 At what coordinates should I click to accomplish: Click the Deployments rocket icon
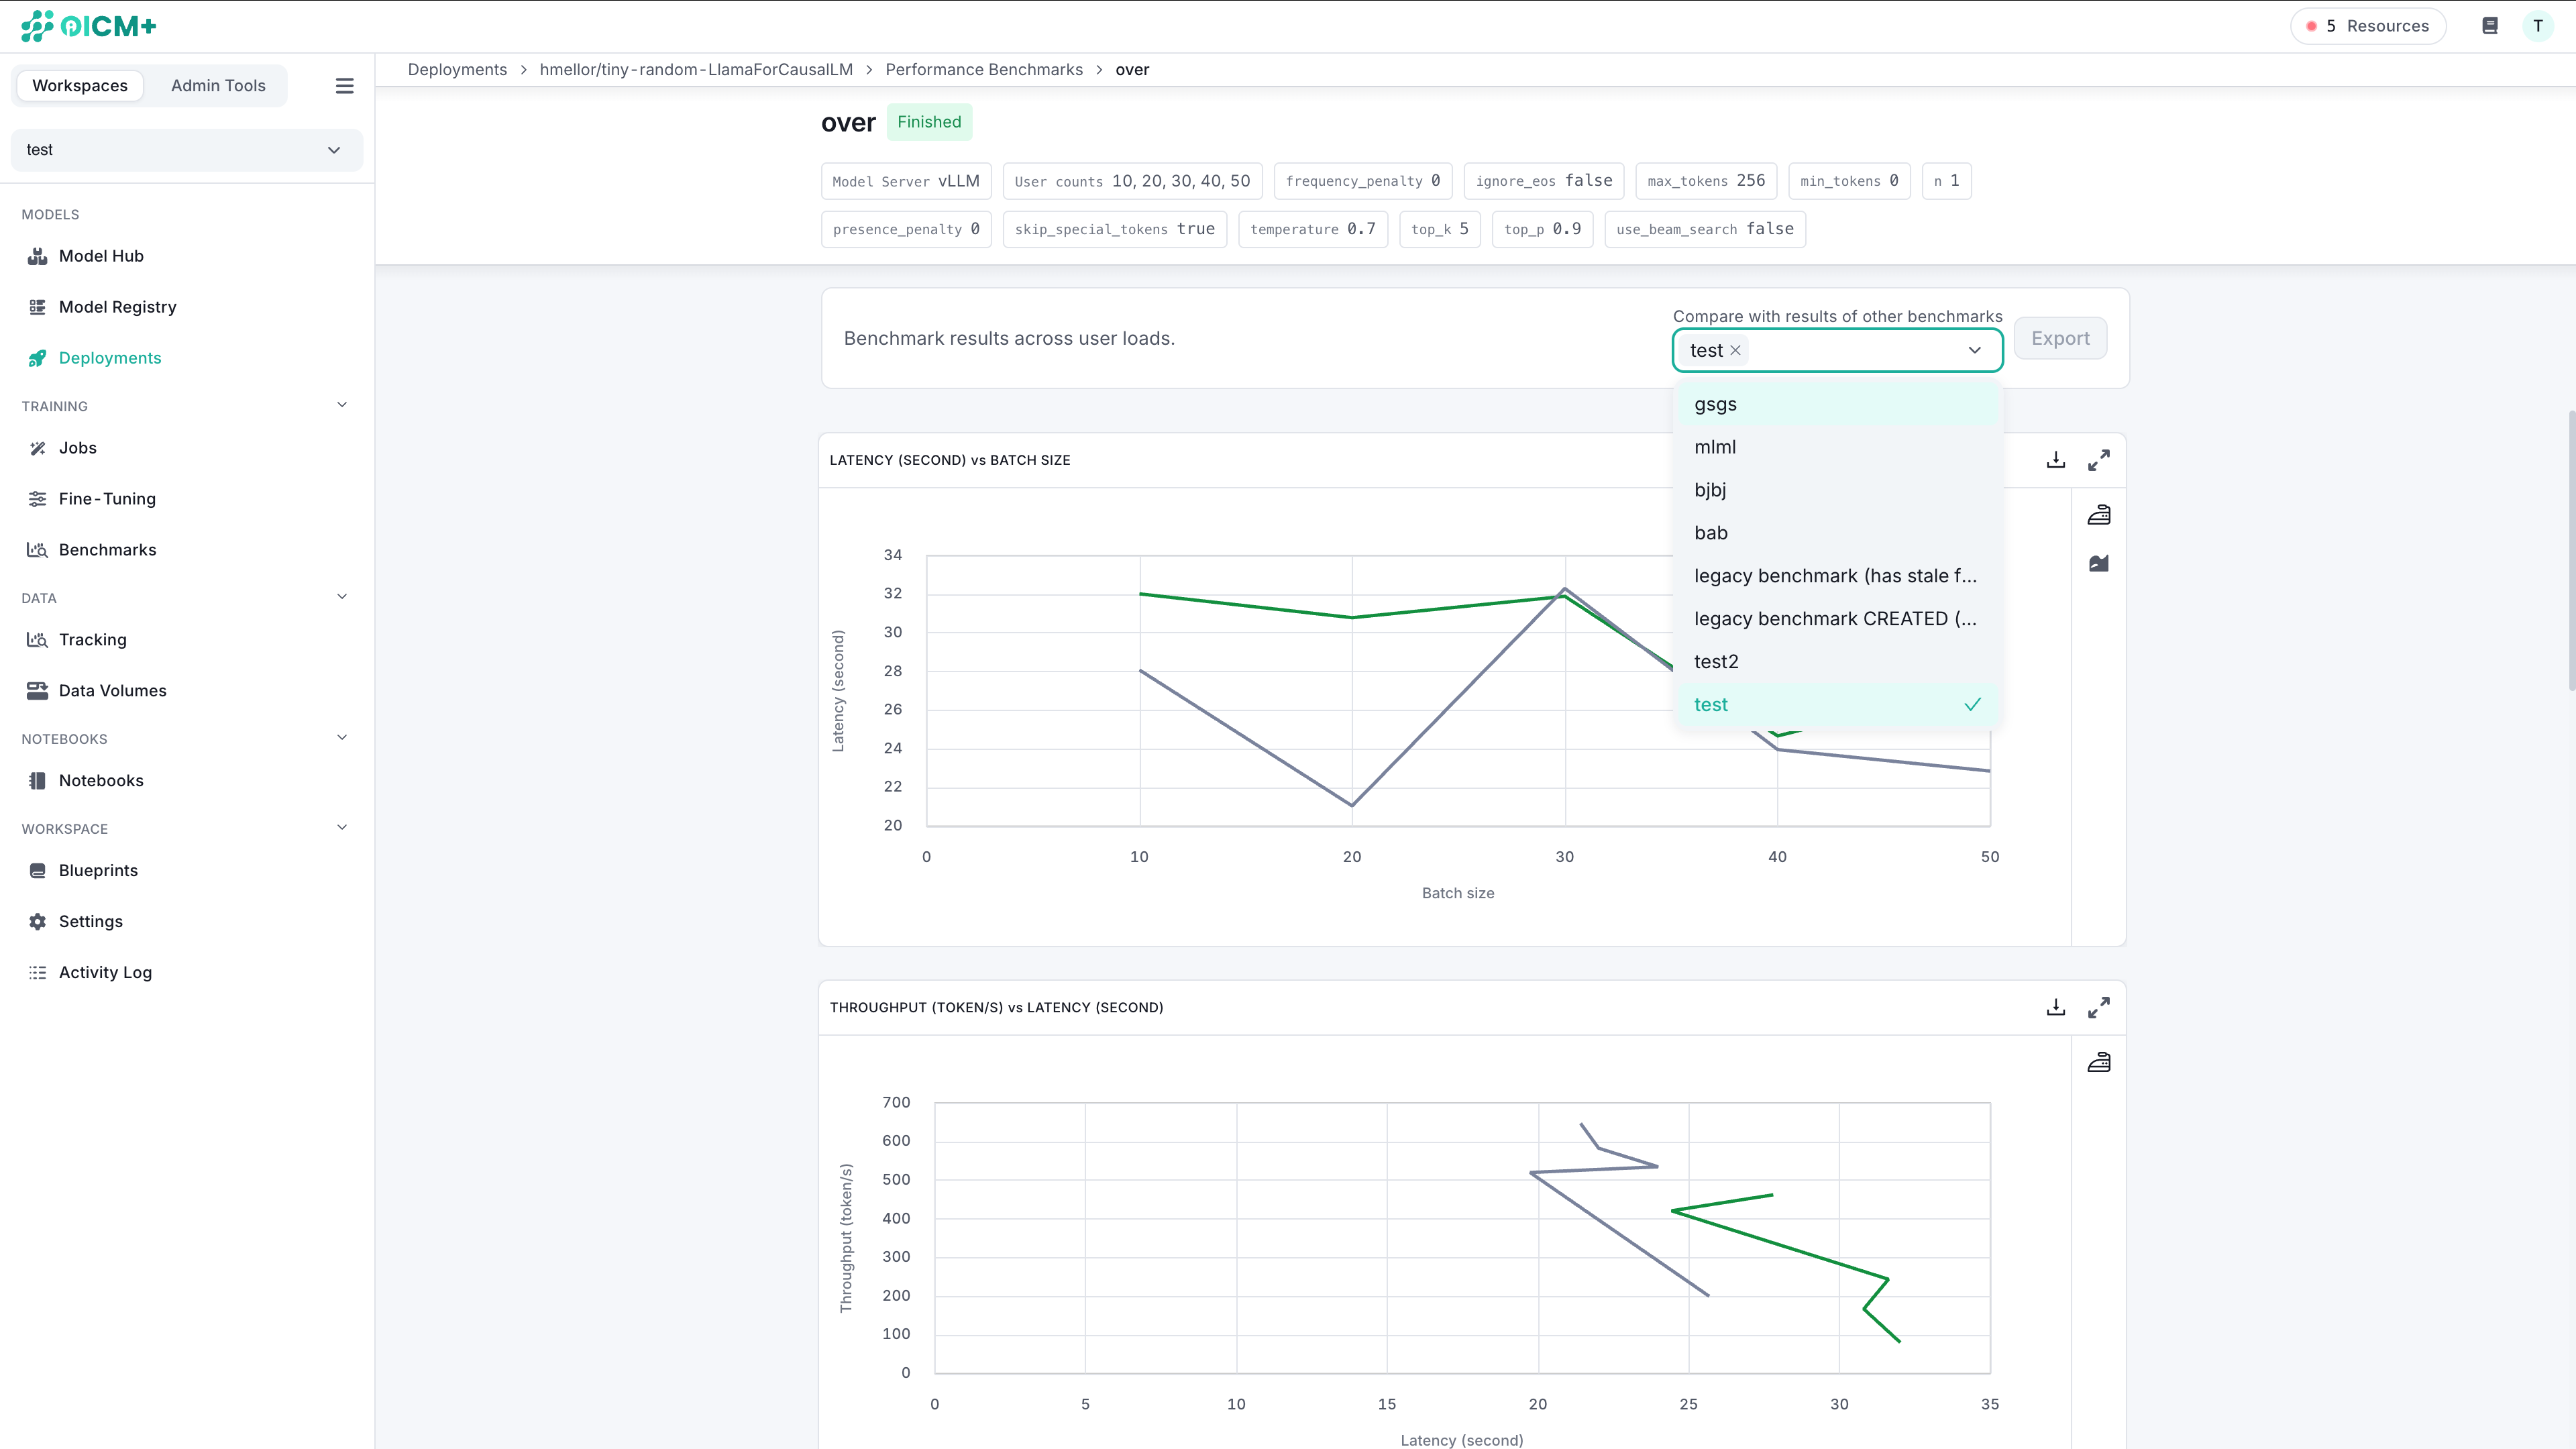click(x=37, y=358)
